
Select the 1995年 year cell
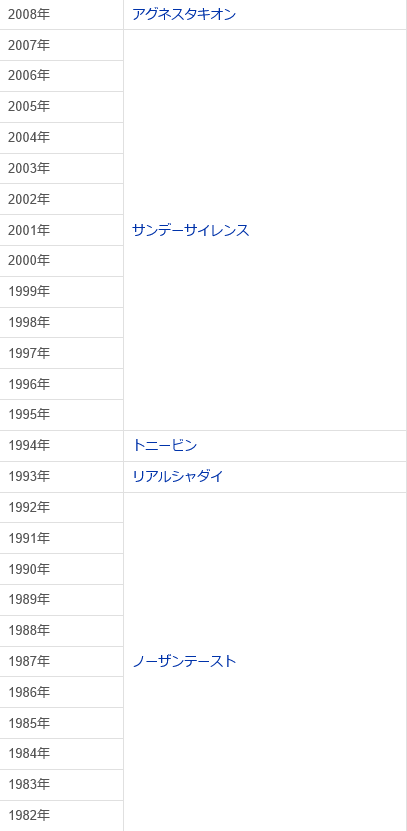click(x=61, y=414)
